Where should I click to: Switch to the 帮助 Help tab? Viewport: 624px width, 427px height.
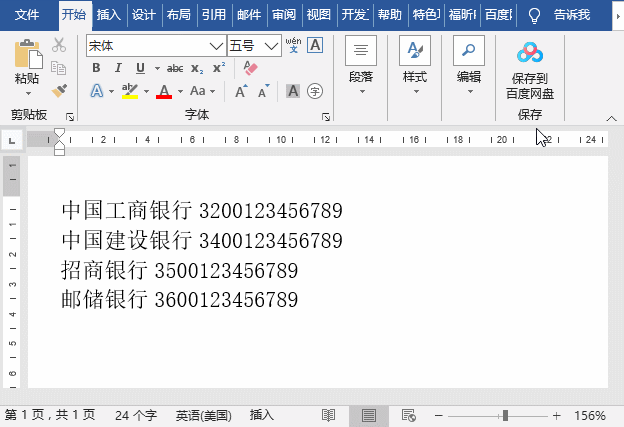pos(390,15)
